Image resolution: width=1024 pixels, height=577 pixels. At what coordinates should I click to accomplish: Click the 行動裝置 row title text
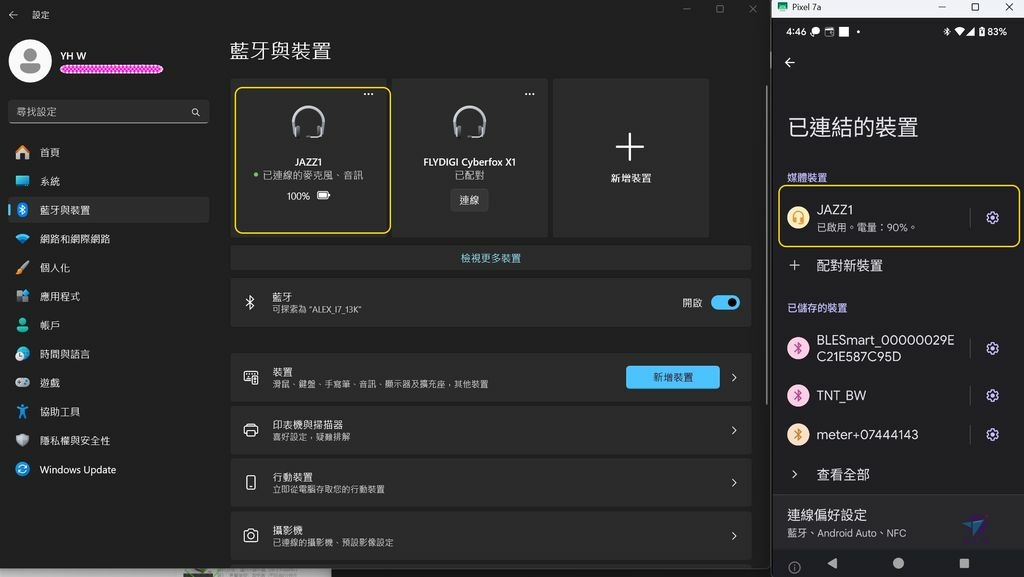(293, 477)
